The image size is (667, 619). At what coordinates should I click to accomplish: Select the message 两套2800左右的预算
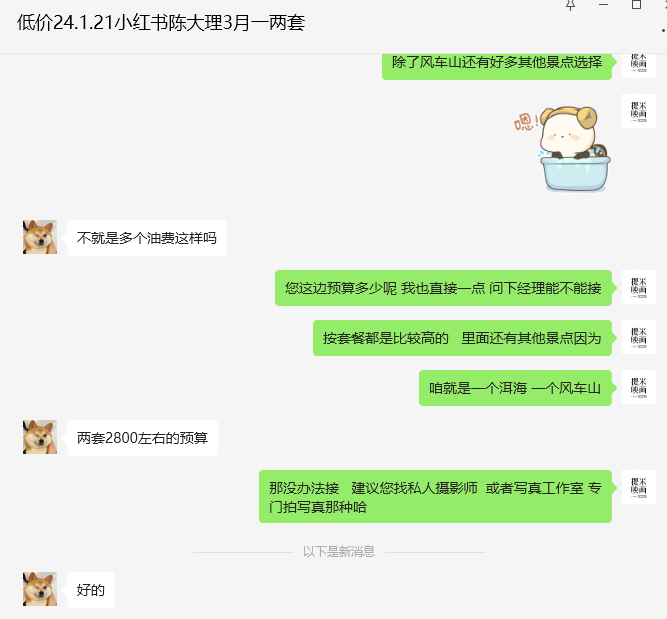143,438
